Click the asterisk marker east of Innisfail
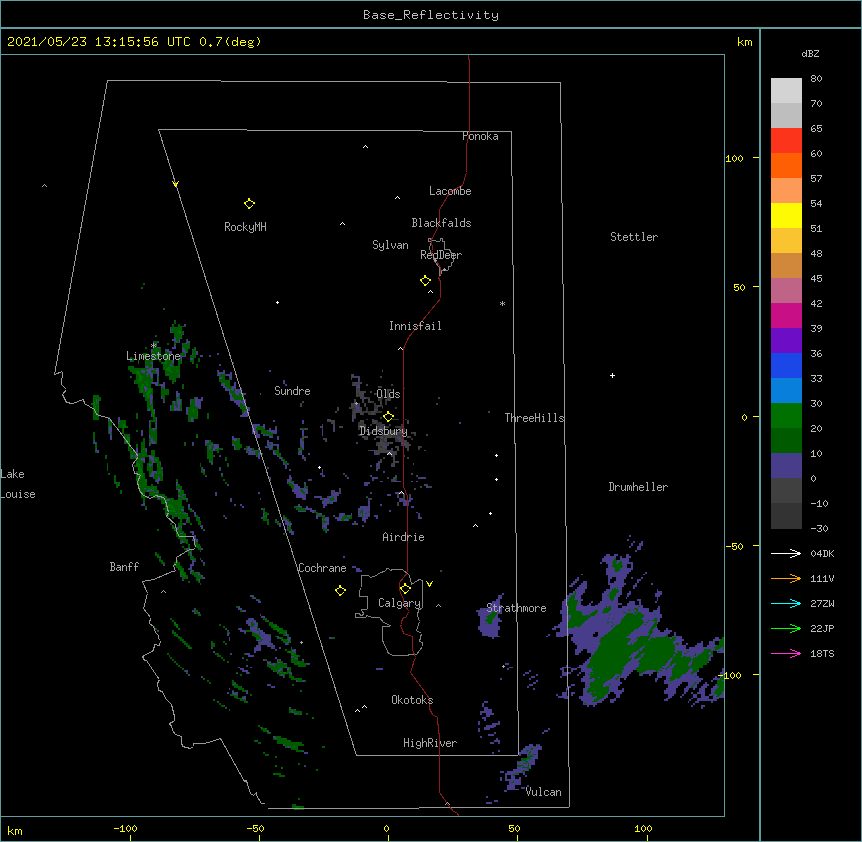The height and width of the screenshot is (842, 862). [502, 303]
